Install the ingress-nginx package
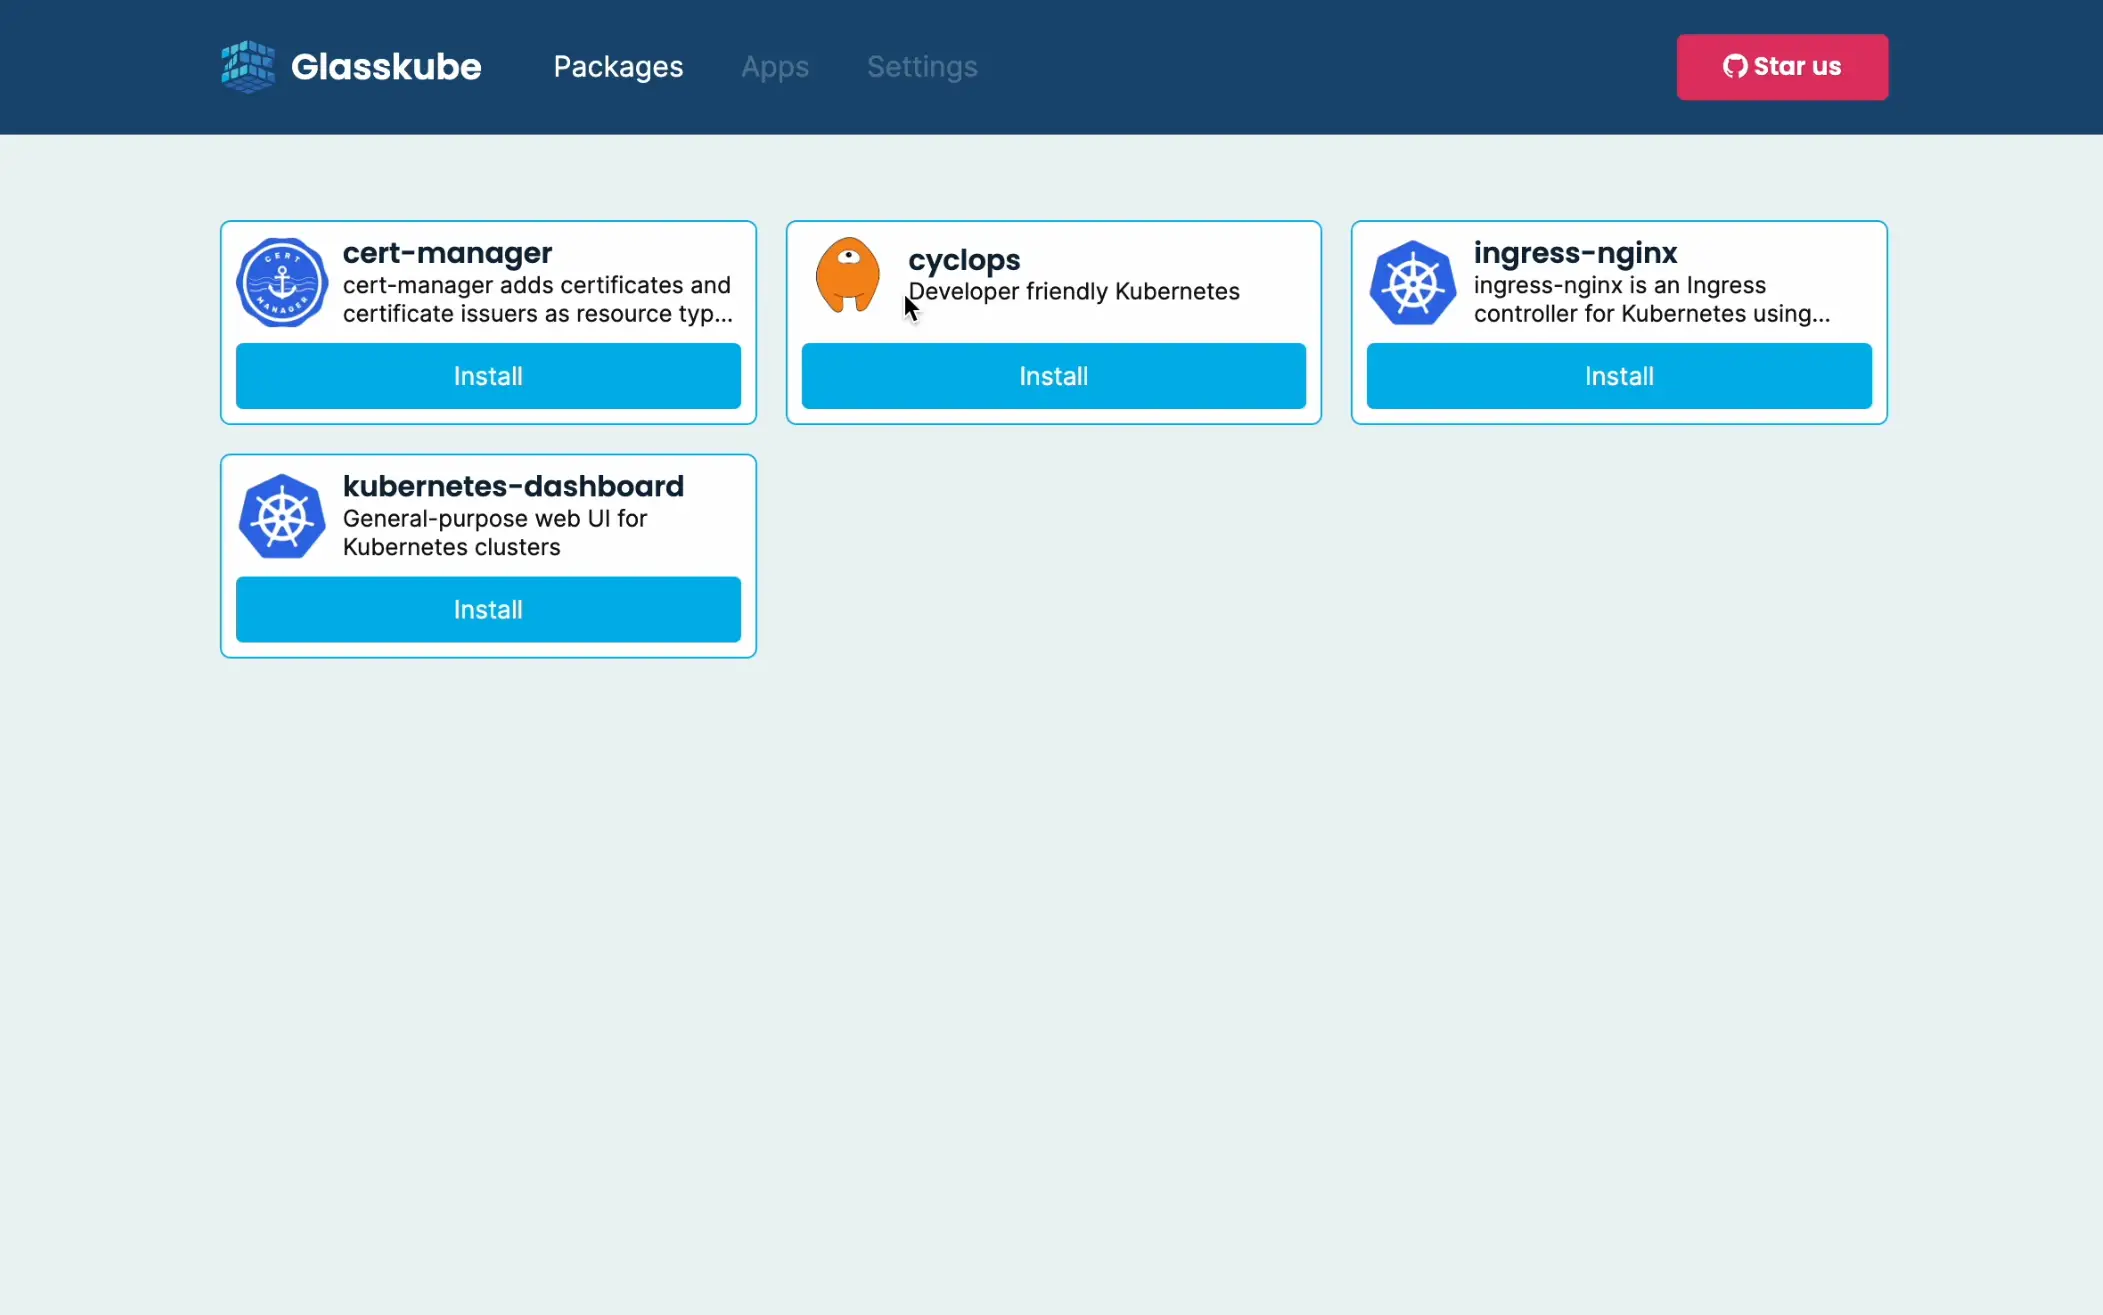The height and width of the screenshot is (1315, 2103). point(1619,376)
